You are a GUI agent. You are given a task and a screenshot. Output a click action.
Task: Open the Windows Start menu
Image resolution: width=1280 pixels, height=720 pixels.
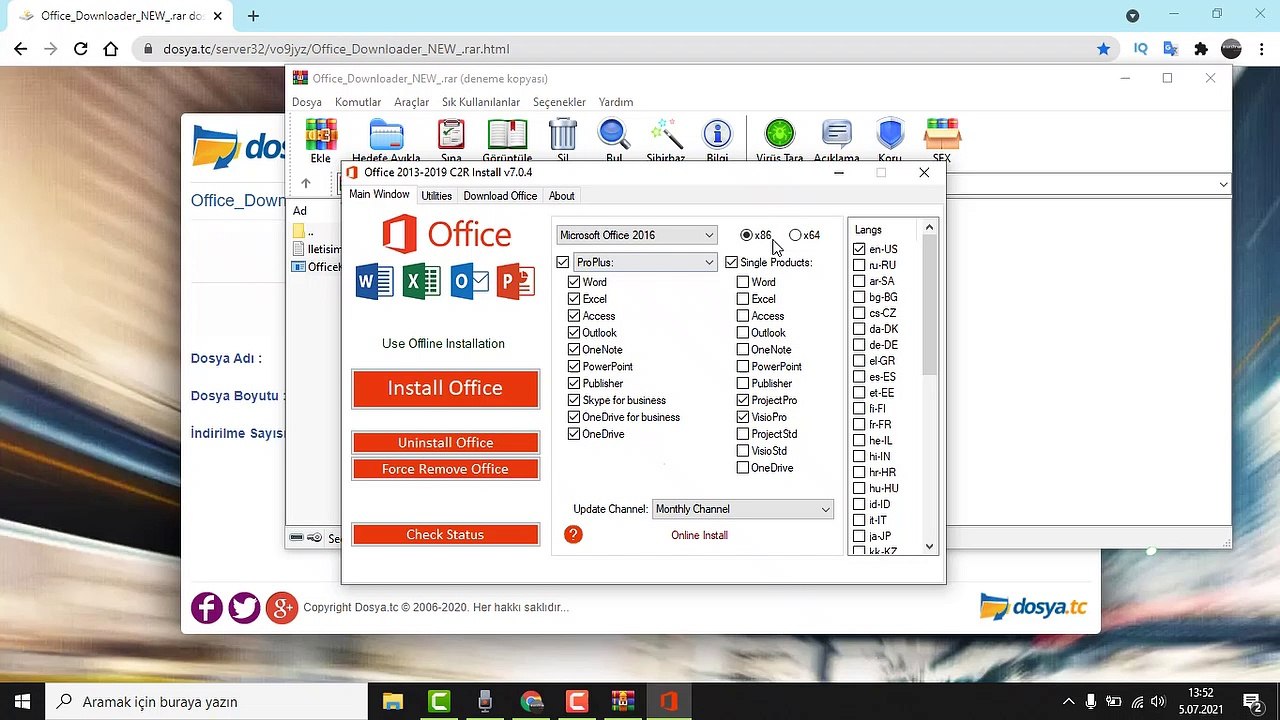click(x=22, y=702)
